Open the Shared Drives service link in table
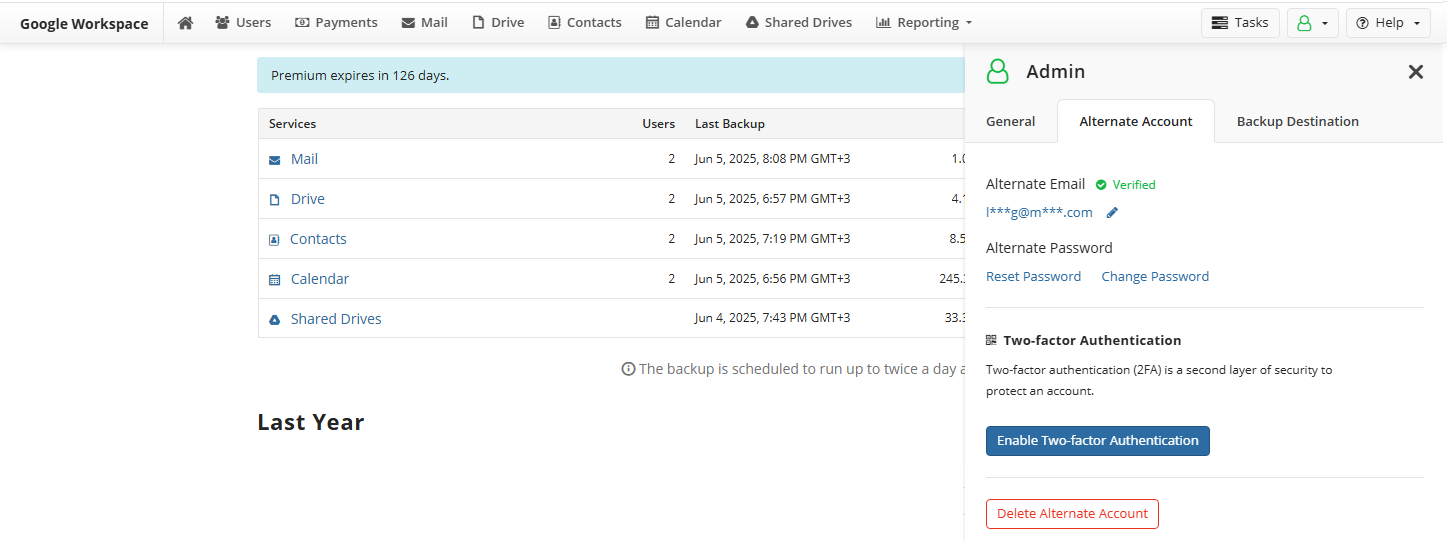The height and width of the screenshot is (541, 1447). click(x=336, y=319)
